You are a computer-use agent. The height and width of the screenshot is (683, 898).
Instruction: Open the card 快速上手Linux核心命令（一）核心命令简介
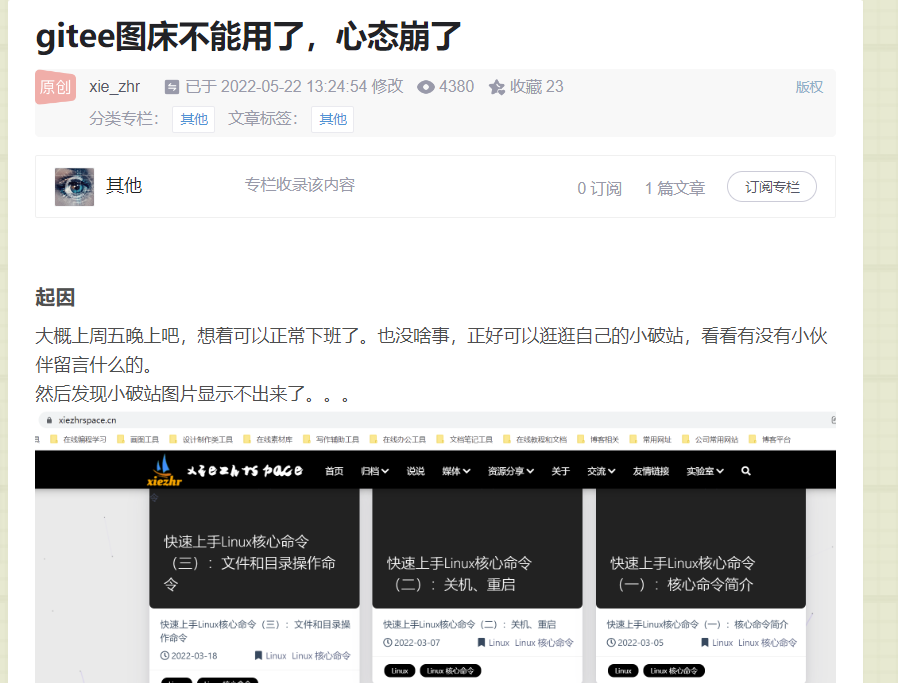(700, 548)
